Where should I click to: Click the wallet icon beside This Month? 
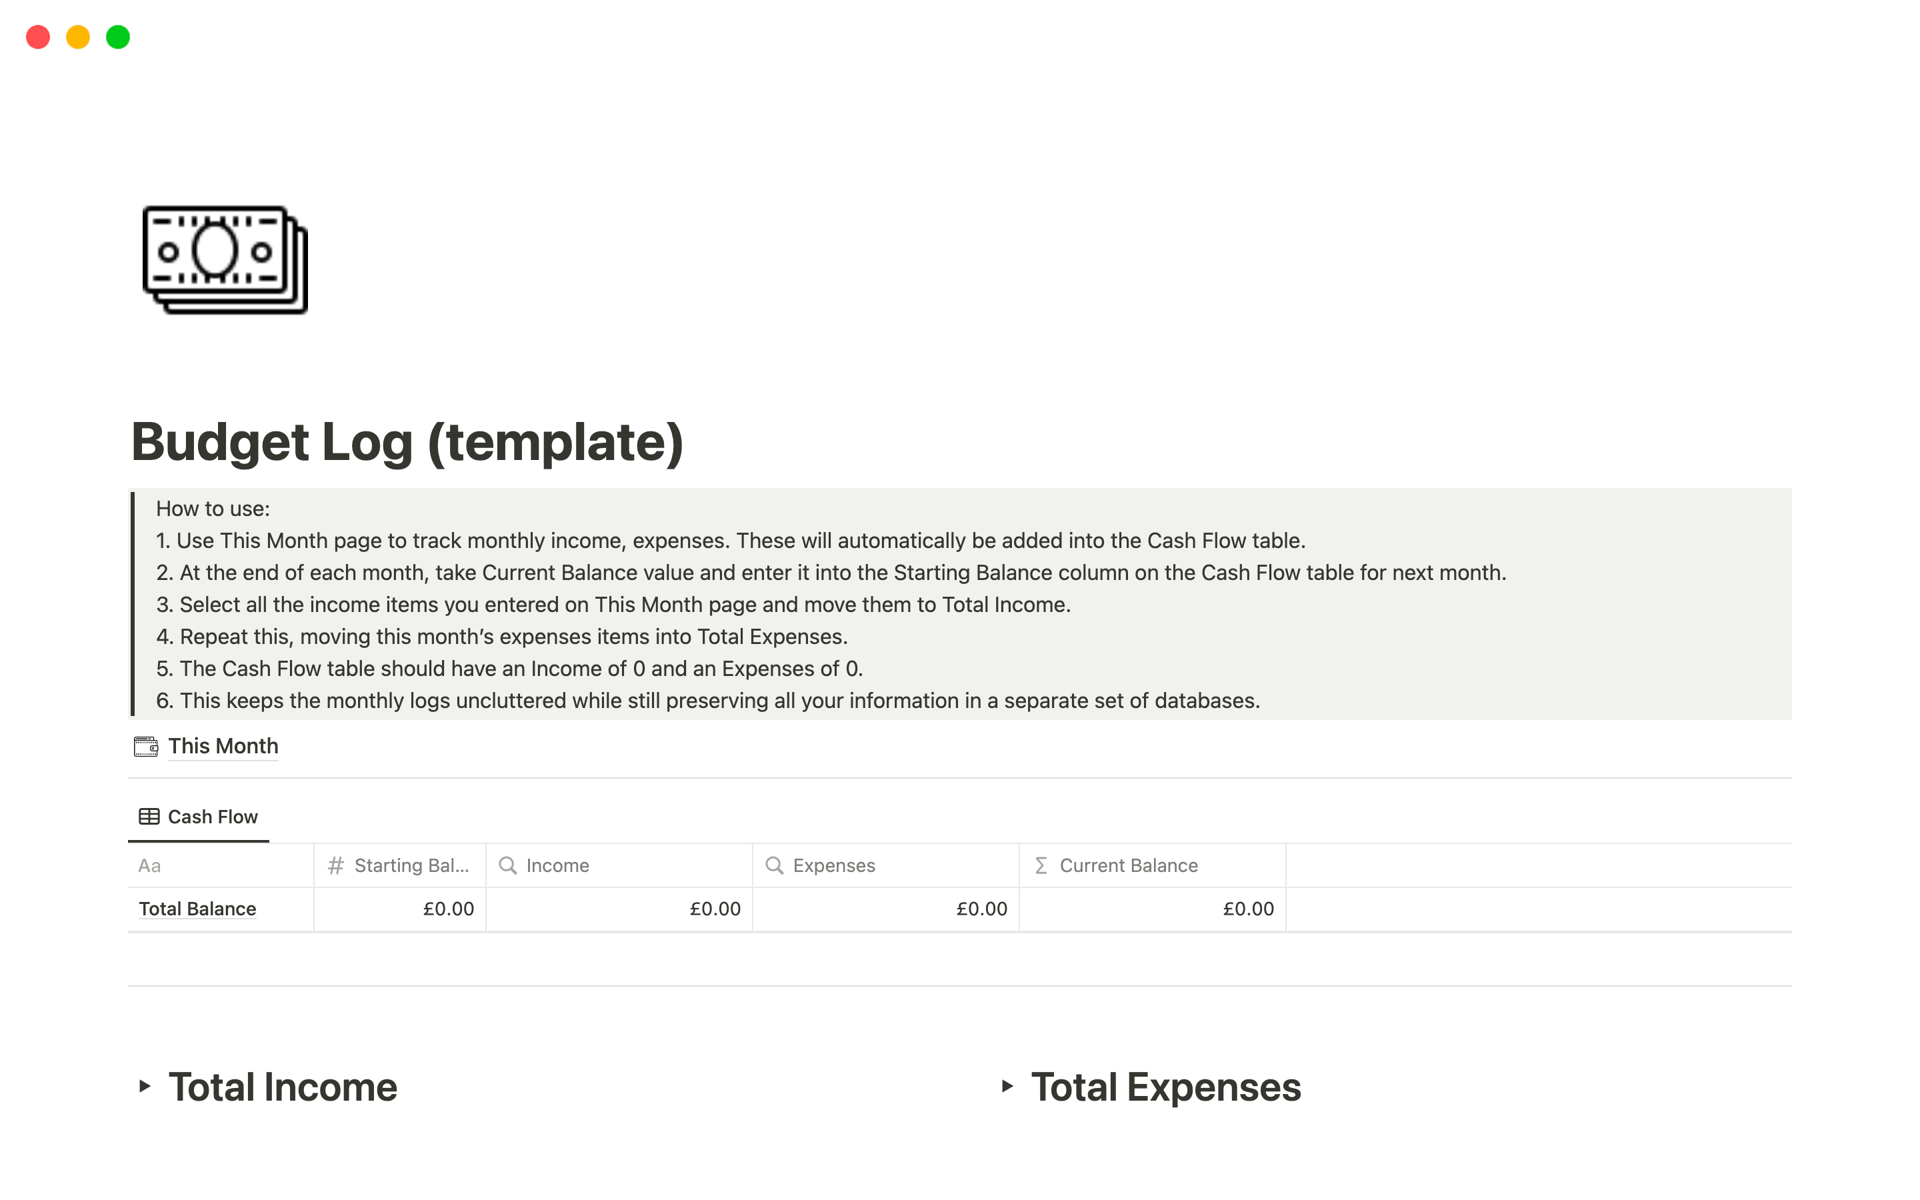146,746
